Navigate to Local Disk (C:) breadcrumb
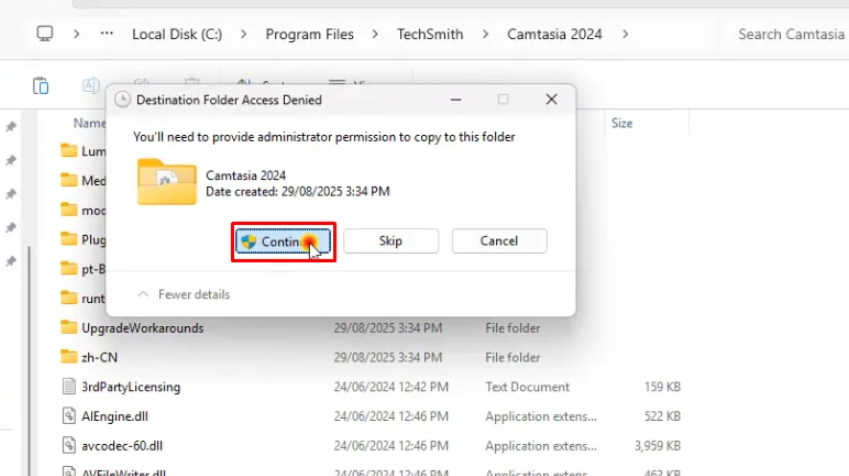The image size is (849, 476). coord(177,34)
